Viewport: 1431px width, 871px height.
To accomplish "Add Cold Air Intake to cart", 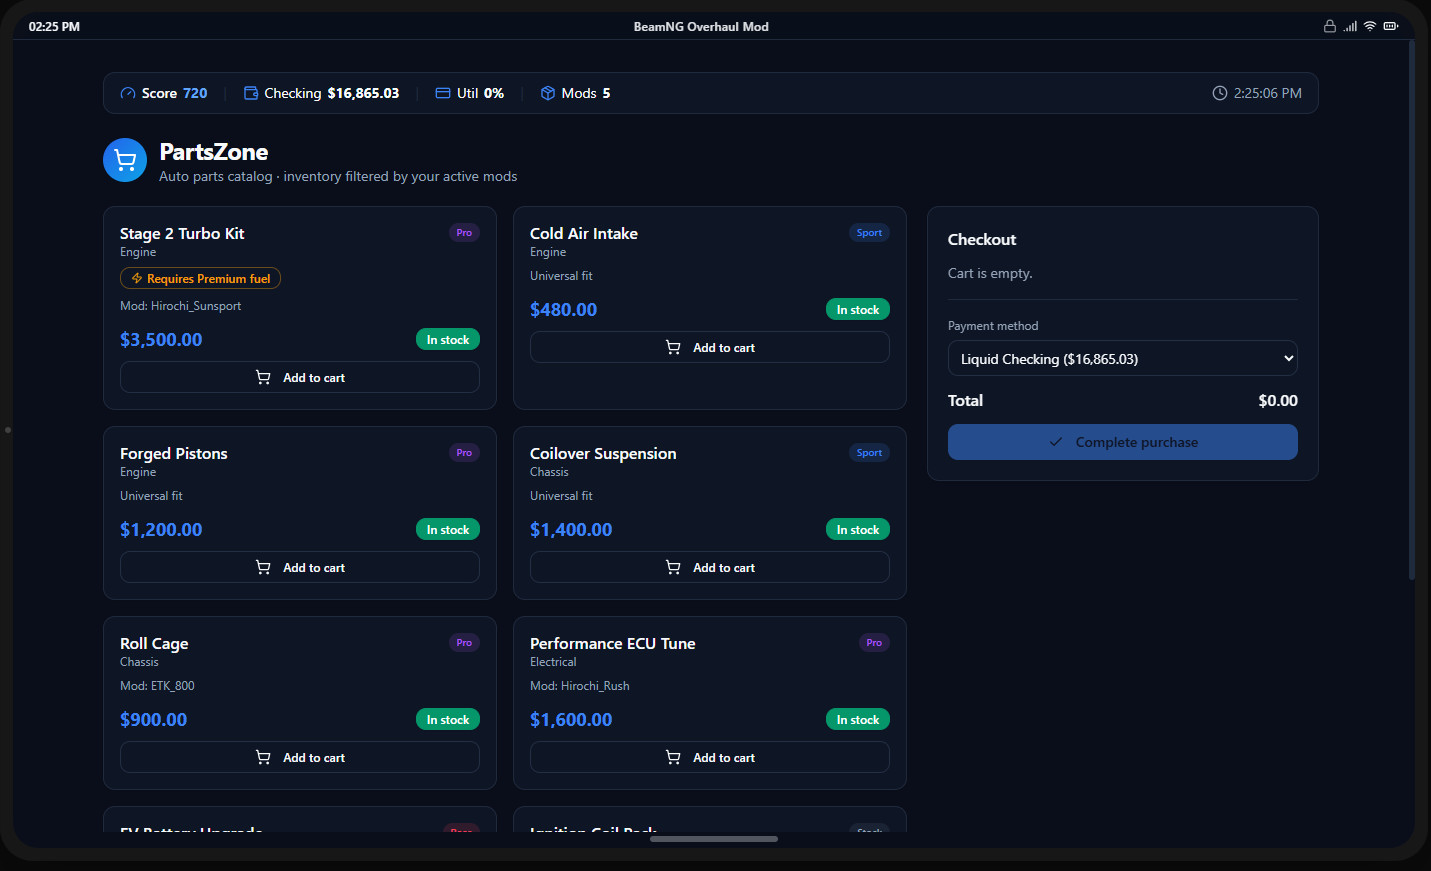I will point(710,347).
